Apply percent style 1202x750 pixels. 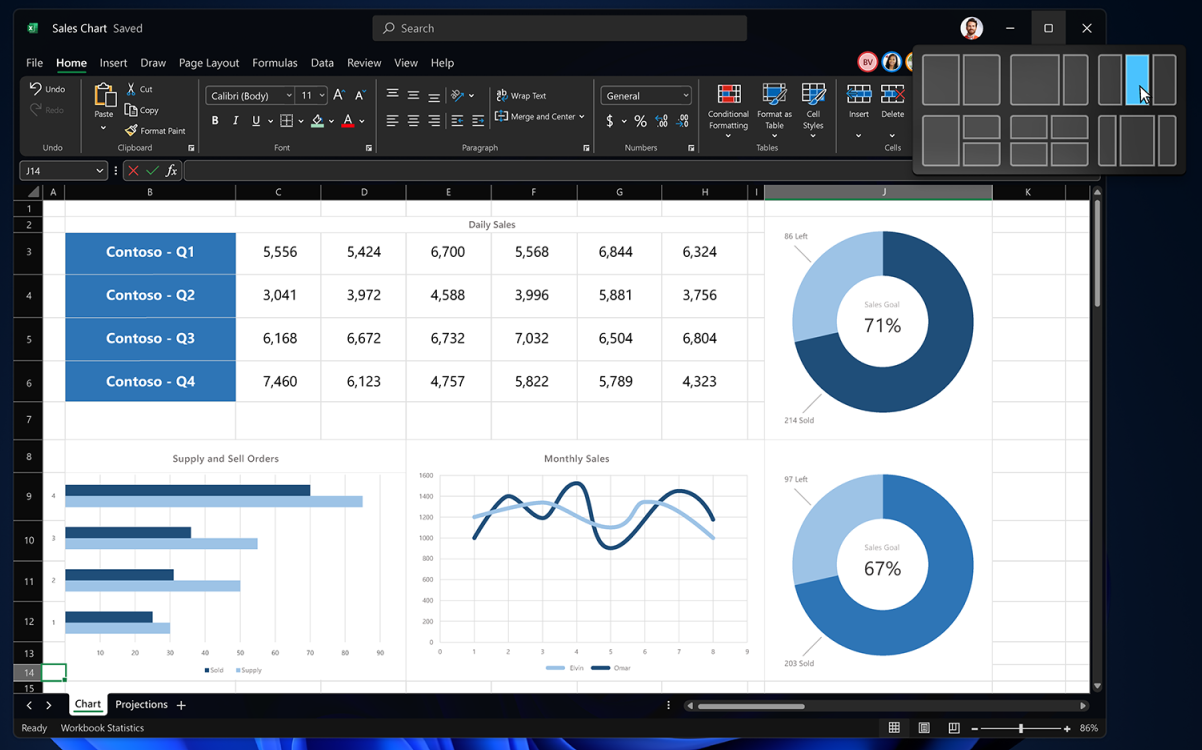click(641, 121)
